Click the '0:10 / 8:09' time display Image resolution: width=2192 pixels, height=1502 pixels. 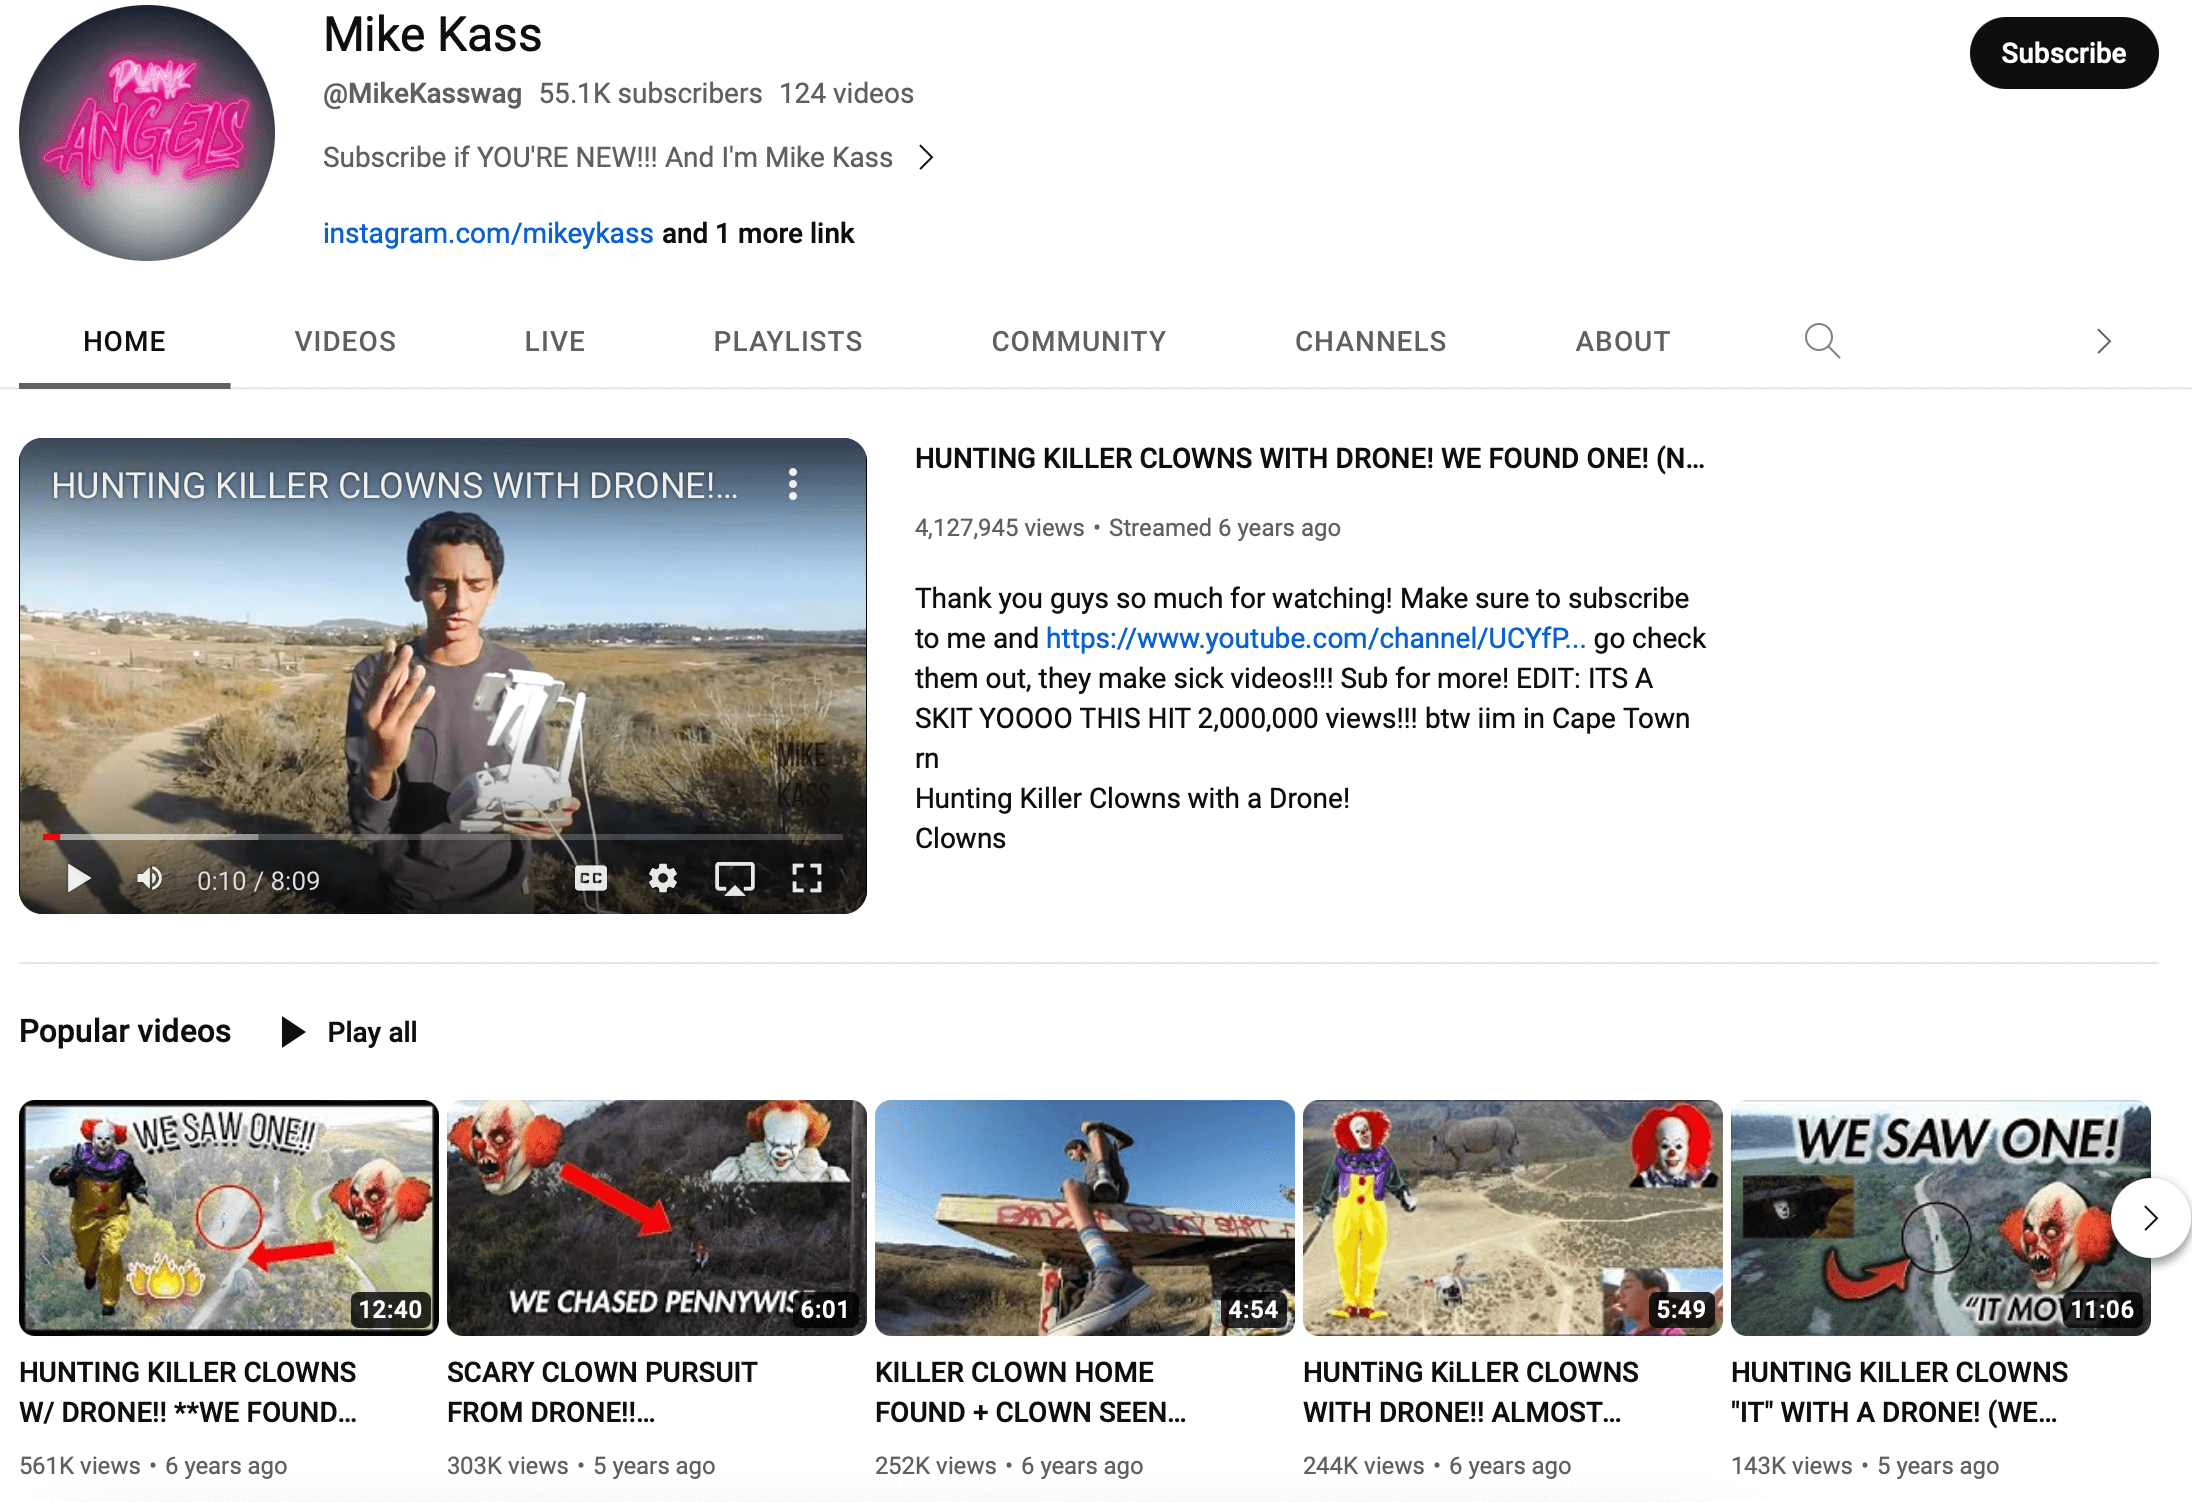pos(258,880)
